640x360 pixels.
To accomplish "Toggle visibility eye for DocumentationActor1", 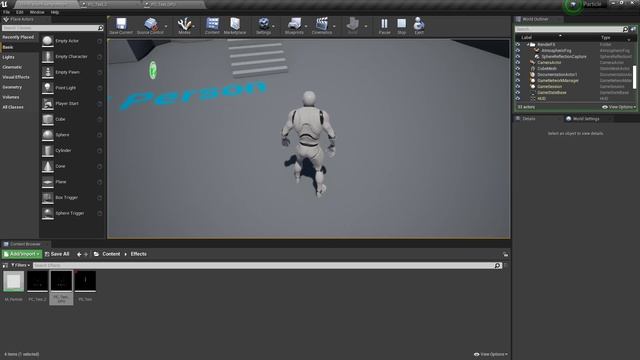I will click(x=518, y=75).
